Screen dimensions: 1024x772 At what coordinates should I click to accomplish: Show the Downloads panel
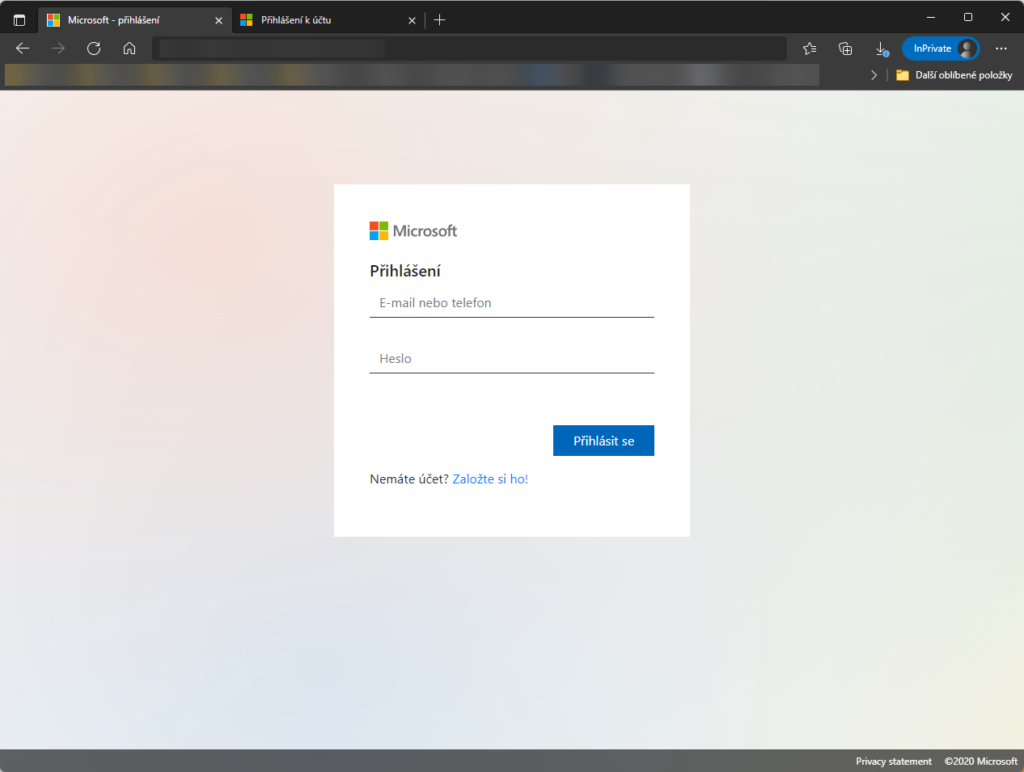881,48
